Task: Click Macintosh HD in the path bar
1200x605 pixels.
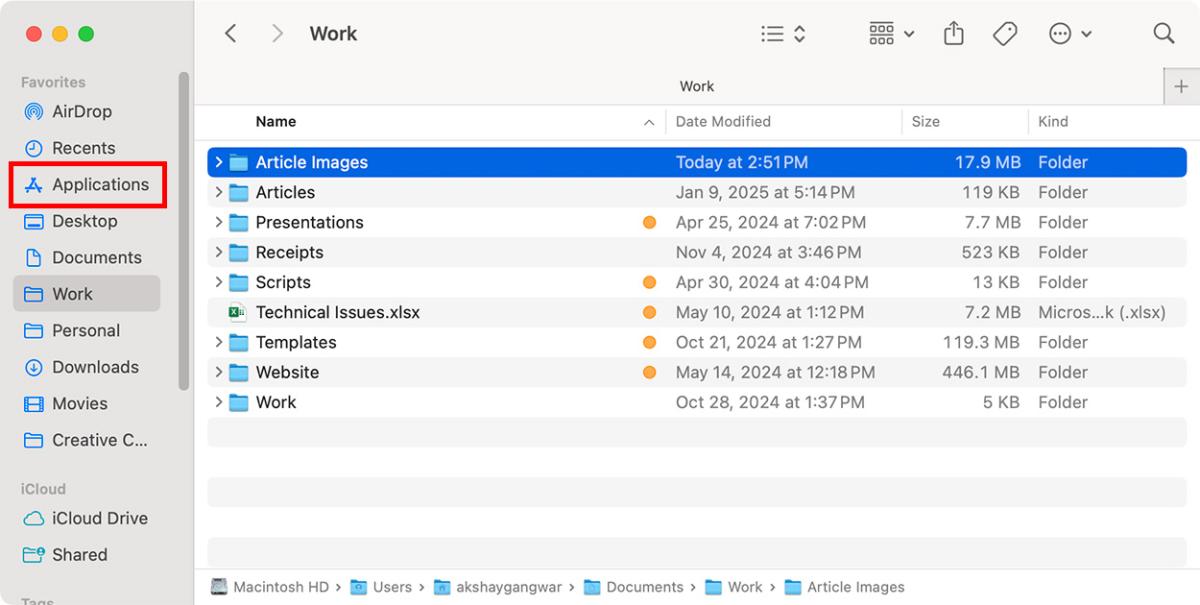Action: 270,587
